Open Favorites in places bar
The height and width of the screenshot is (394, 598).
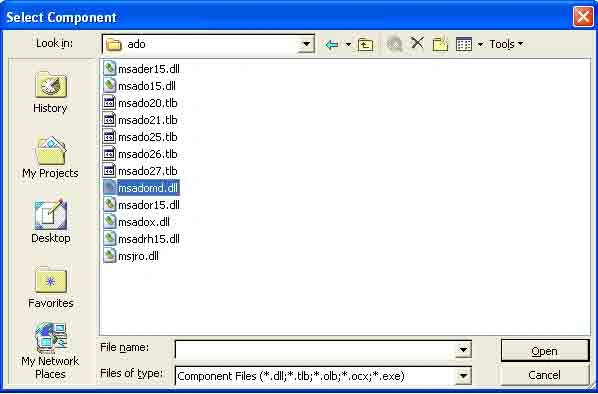50,287
